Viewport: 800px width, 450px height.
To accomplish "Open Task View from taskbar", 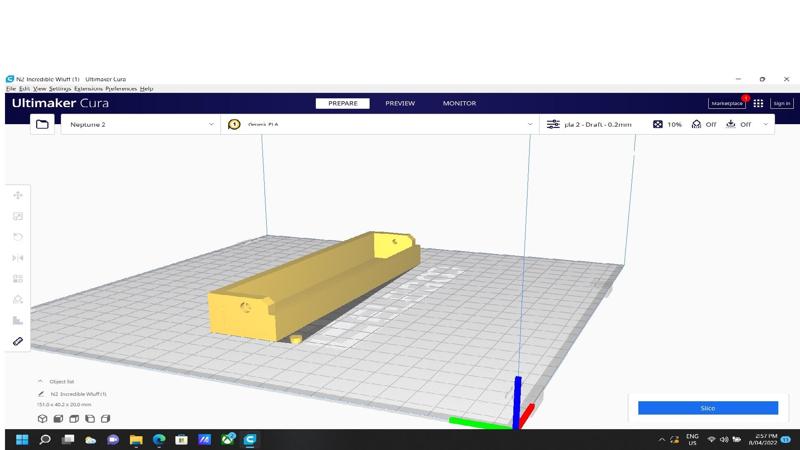I will click(68, 439).
